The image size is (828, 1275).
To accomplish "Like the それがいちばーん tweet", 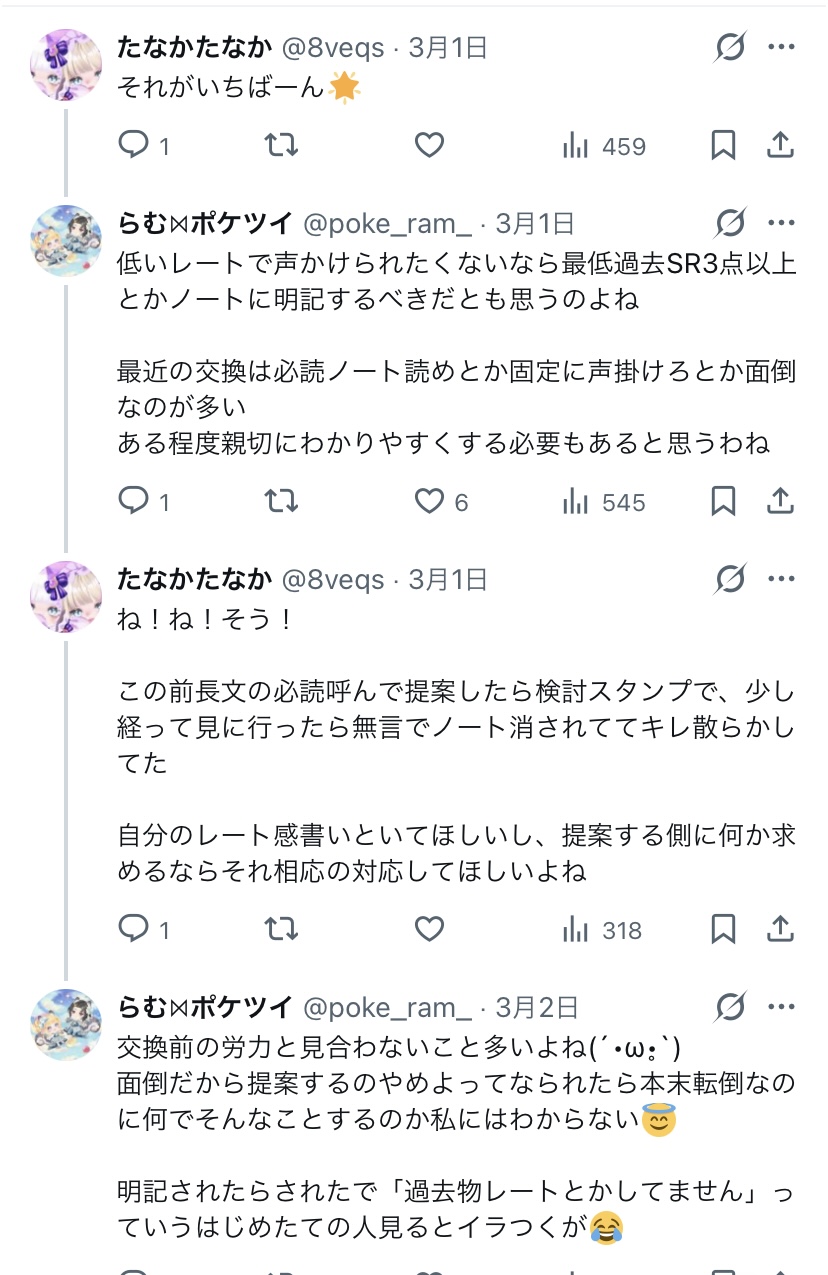I will [429, 146].
